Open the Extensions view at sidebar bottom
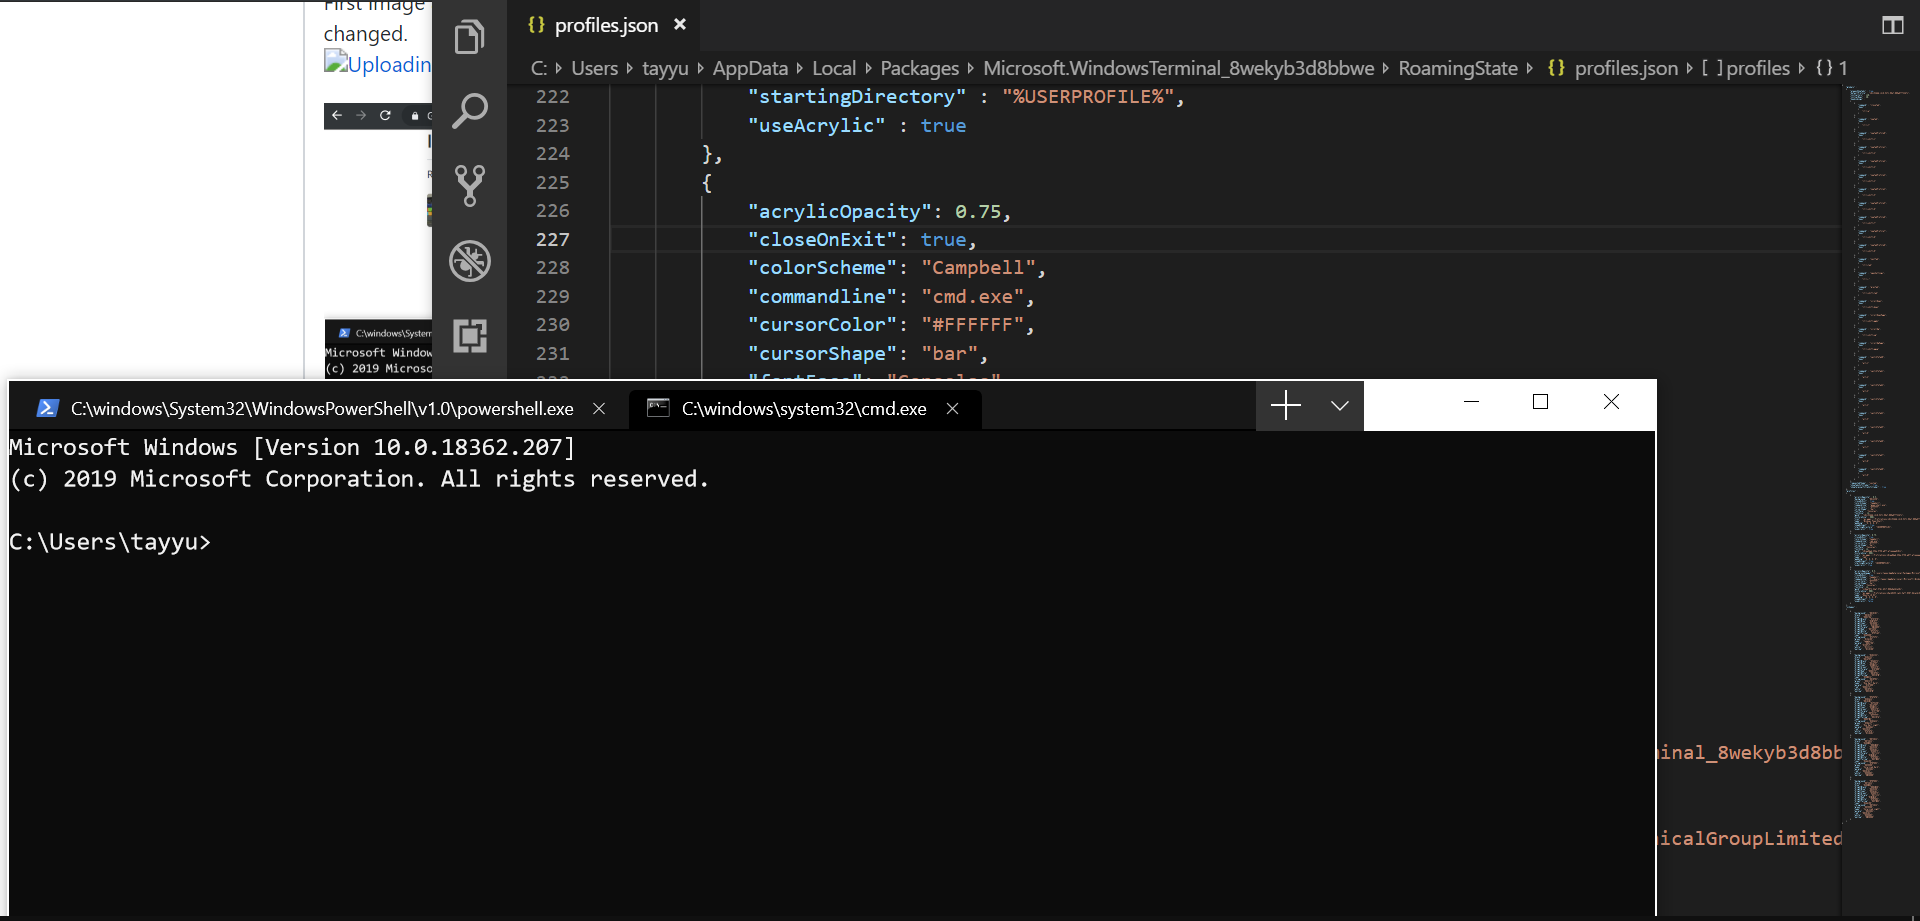 (470, 336)
